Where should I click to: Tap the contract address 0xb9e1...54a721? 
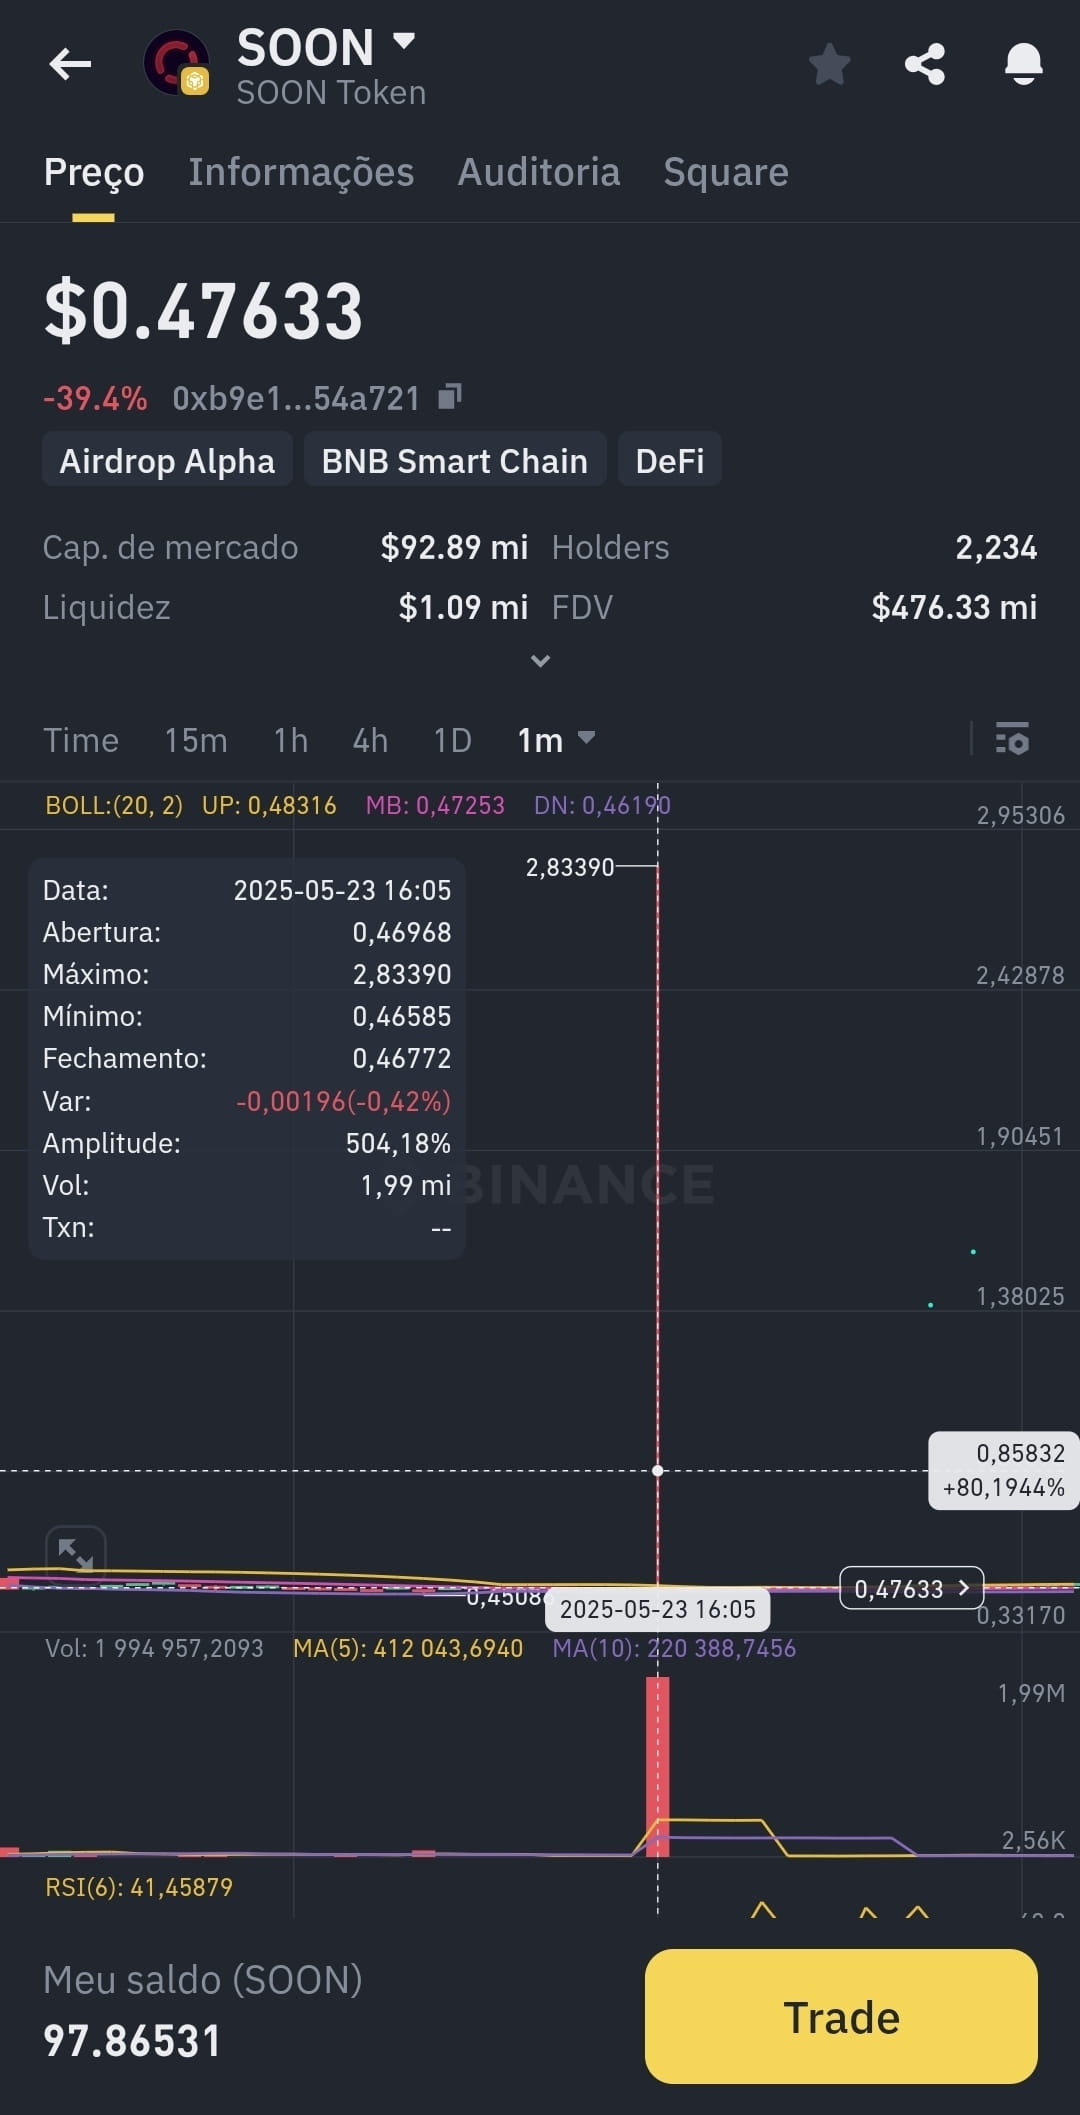pyautogui.click(x=296, y=398)
